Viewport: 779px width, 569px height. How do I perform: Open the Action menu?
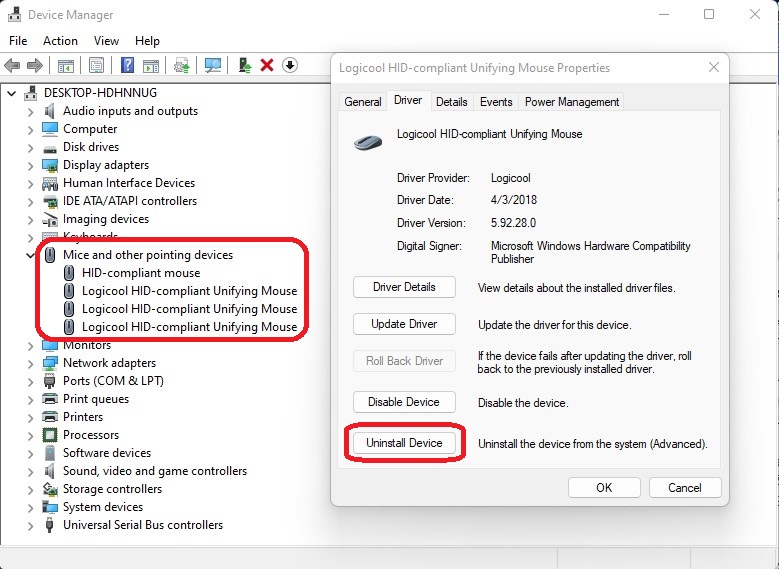point(61,41)
